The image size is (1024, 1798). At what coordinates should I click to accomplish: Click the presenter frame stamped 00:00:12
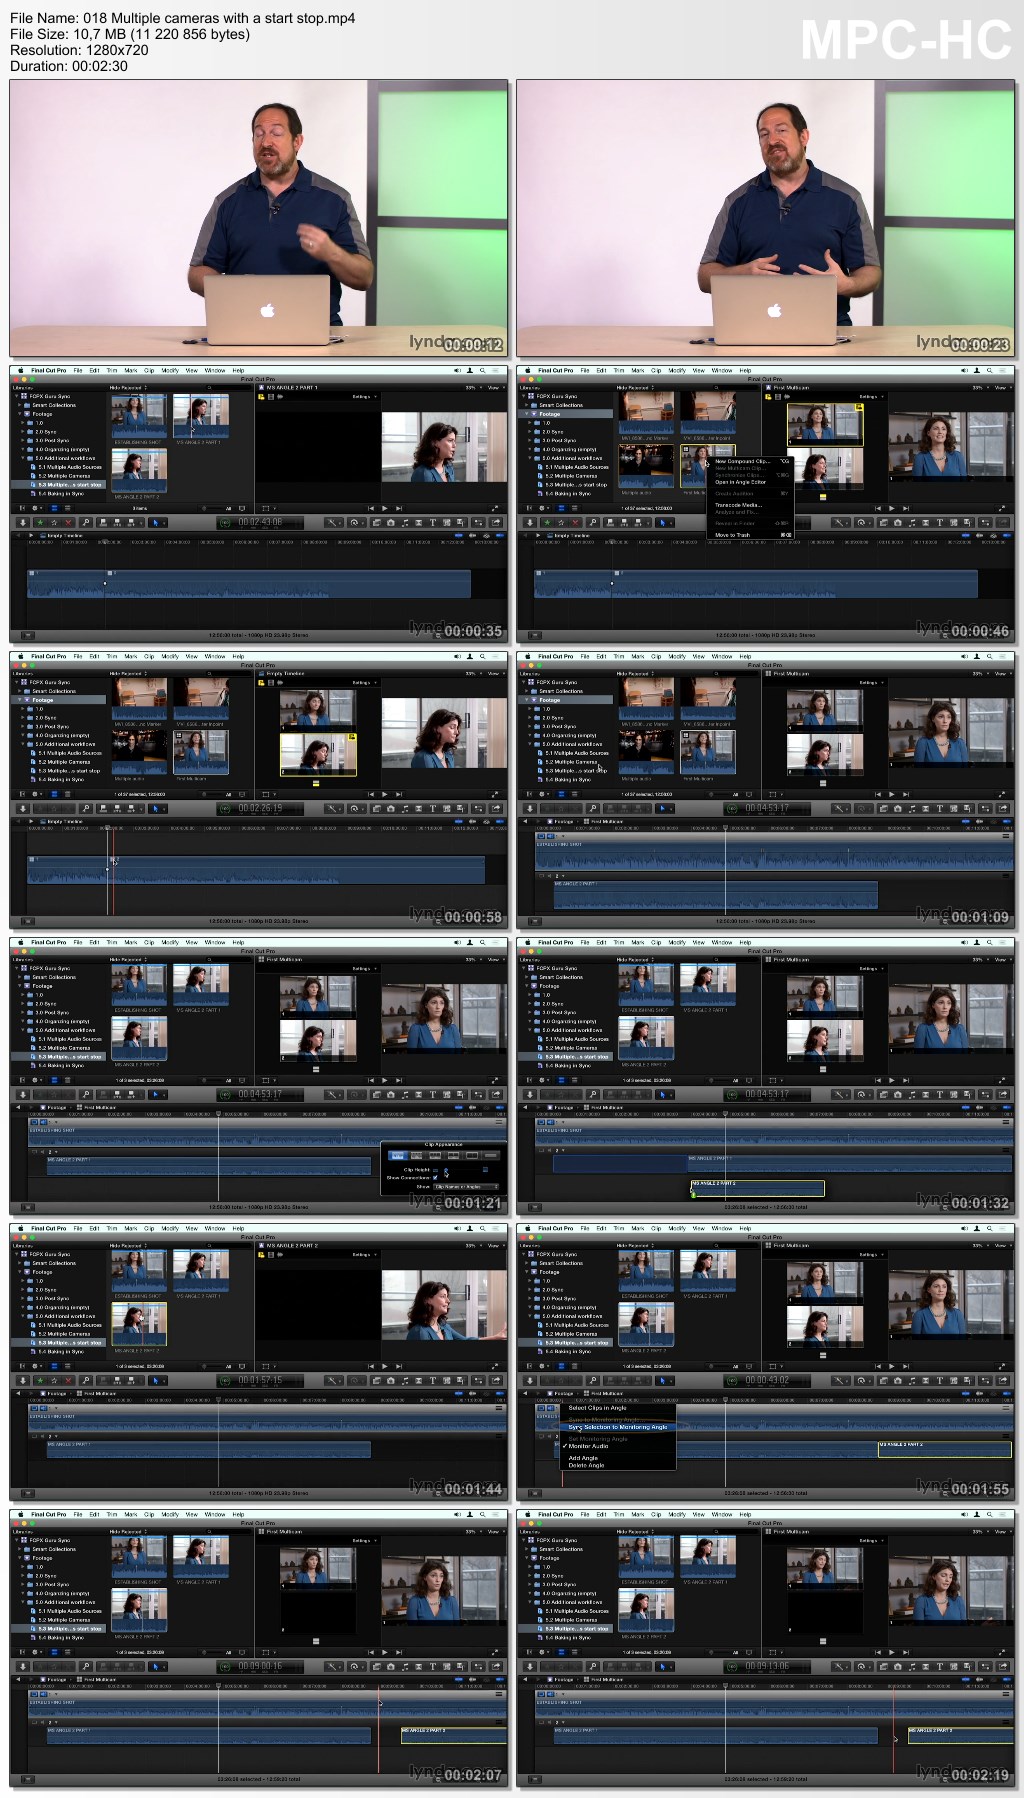[x=259, y=218]
